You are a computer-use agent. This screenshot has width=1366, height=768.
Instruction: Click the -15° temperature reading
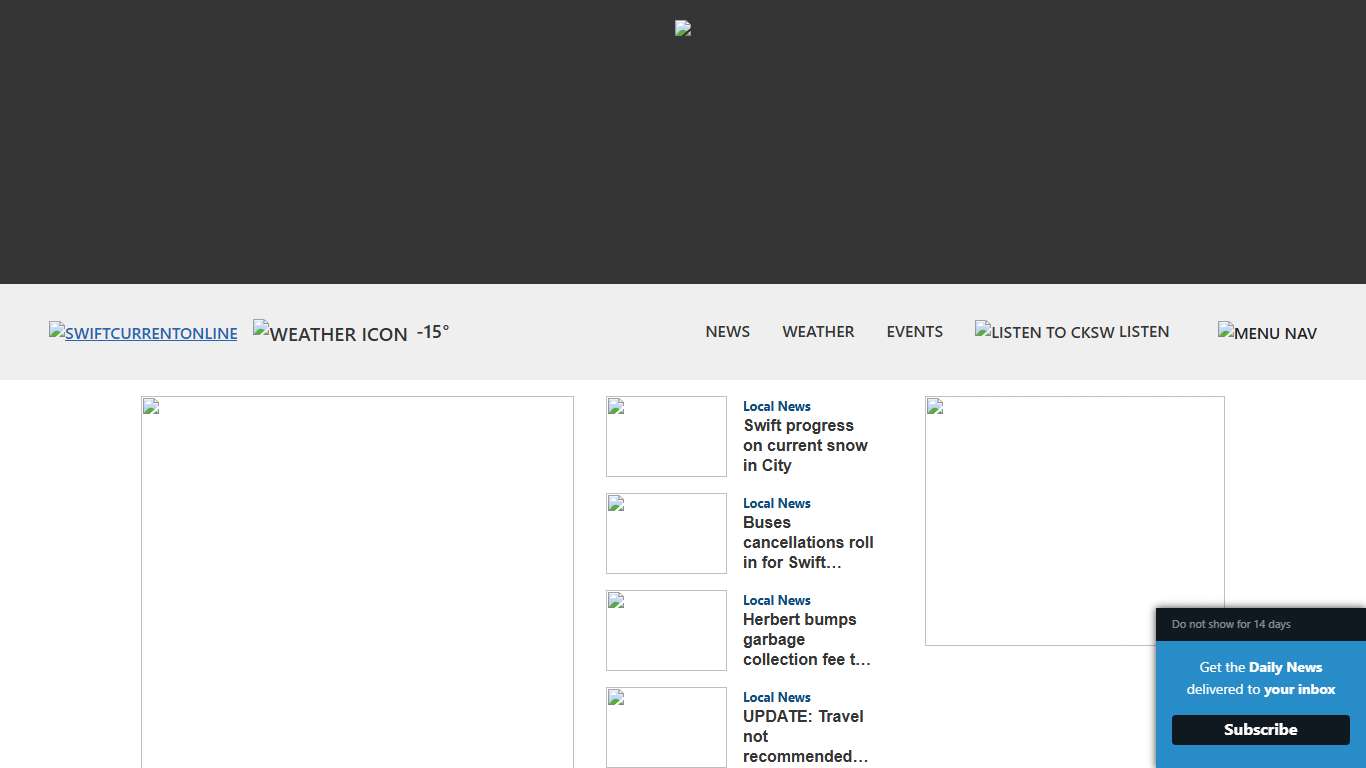[433, 332]
